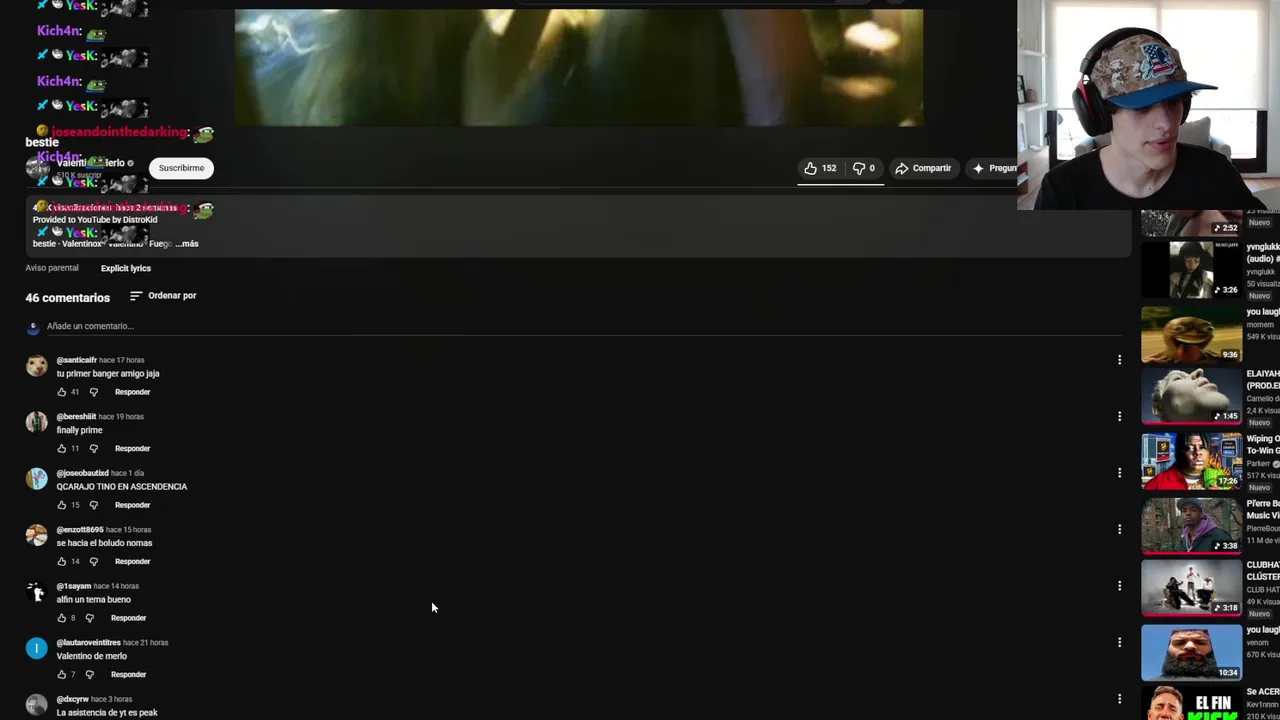
Task: Like @santicaifr's comment
Action: coord(61,392)
